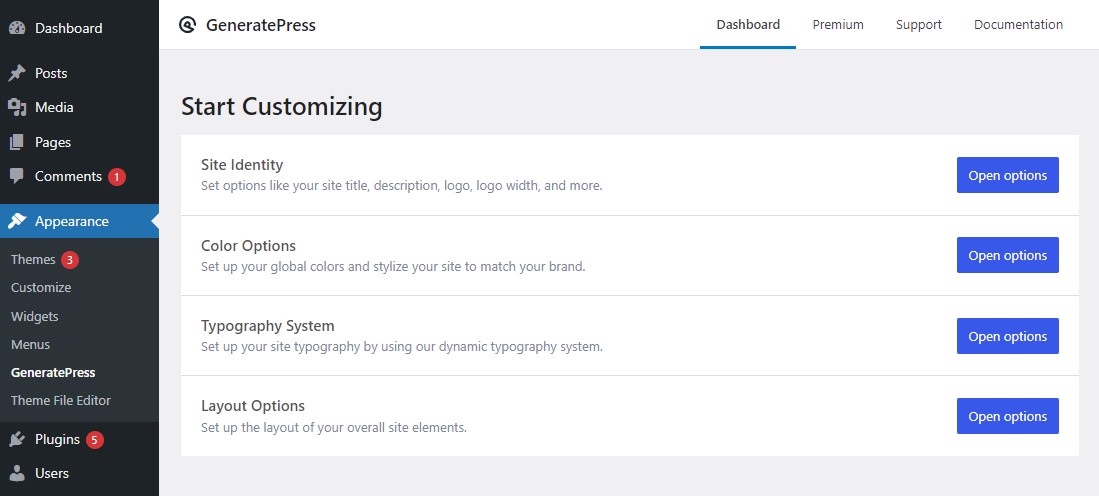
Task: Click the red Comments count badge
Action: [116, 177]
